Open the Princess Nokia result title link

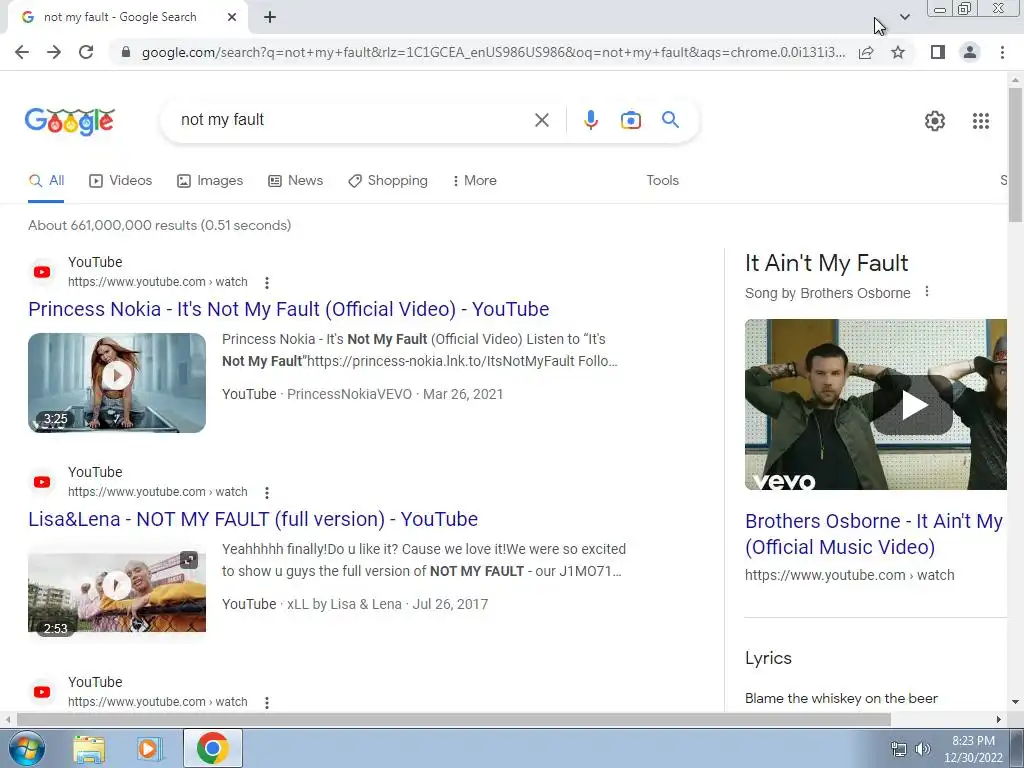[289, 309]
